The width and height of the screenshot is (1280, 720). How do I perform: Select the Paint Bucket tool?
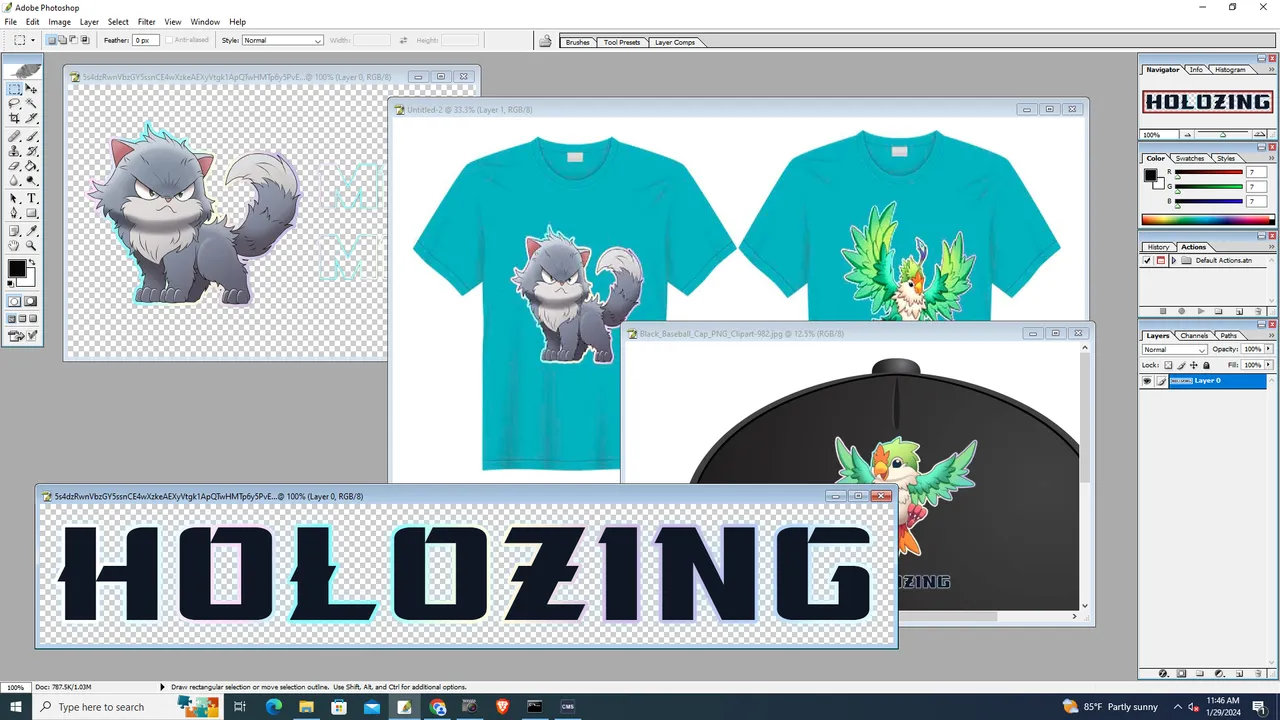pos(31,165)
